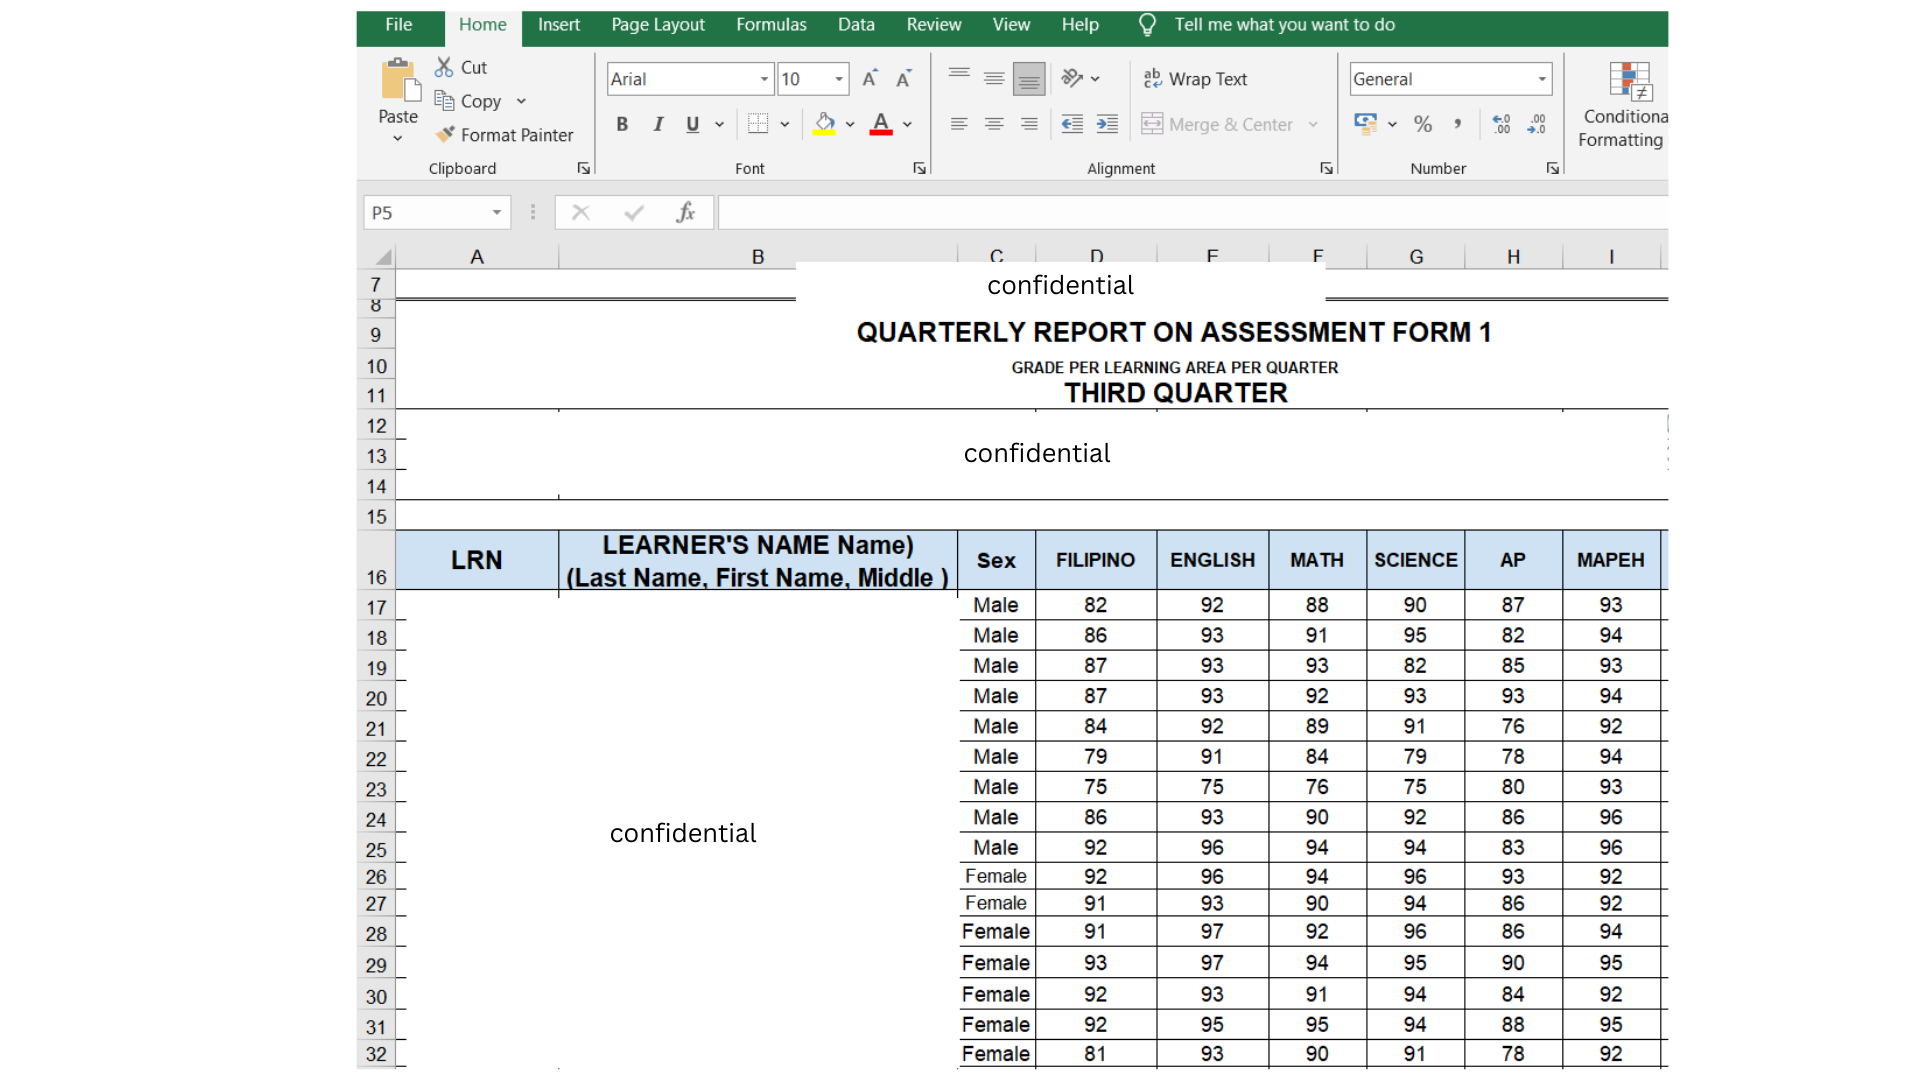Click the Borders icon
Image resolution: width=1920 pixels, height=1080 pixels.
tap(758, 124)
